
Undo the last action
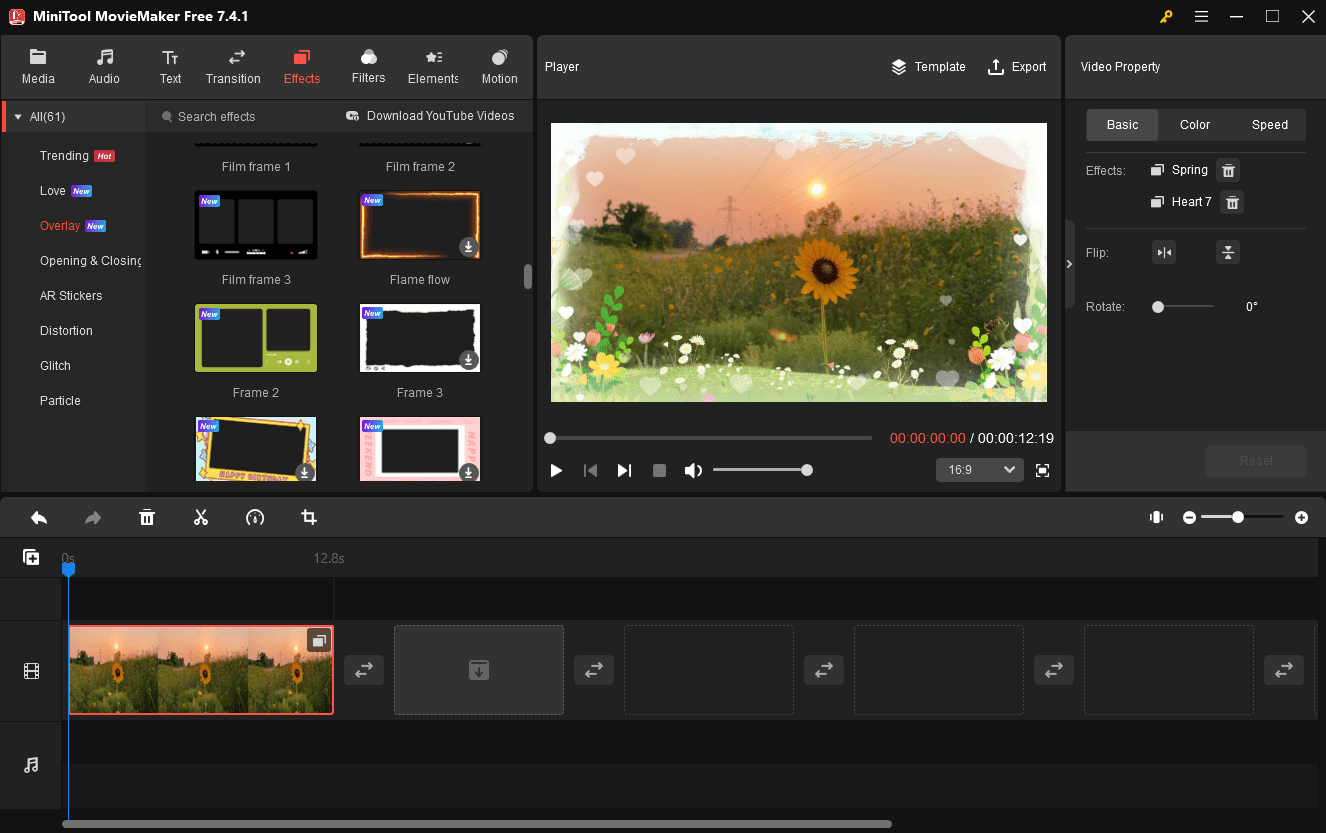[x=39, y=517]
